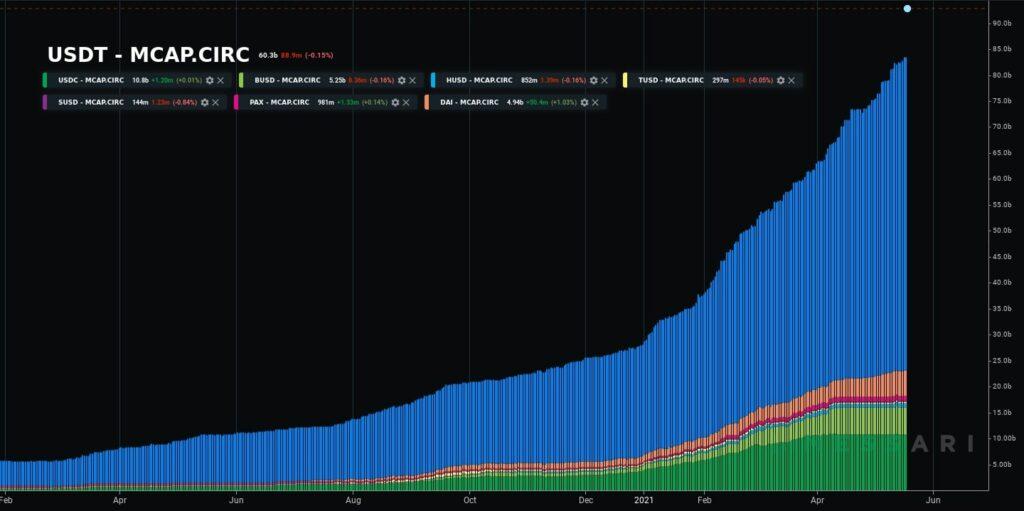
Task: Remove the DAI - MCAP.CIRC series
Action: 596,103
